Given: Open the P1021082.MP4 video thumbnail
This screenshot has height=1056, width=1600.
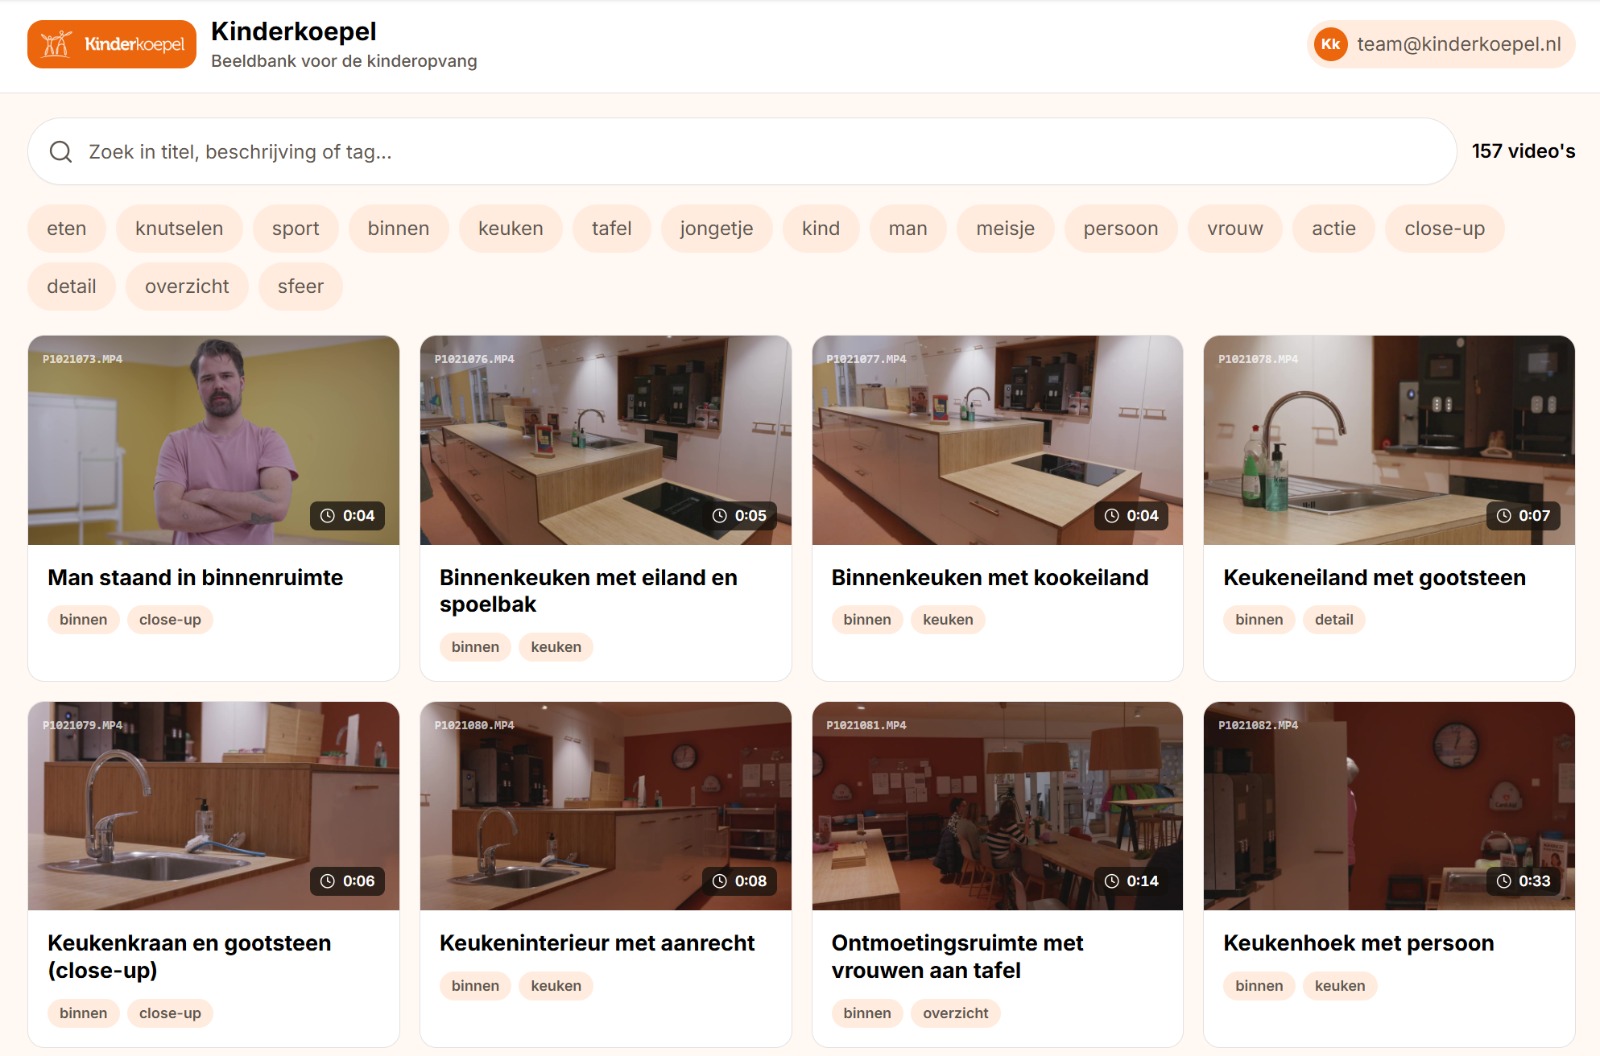Looking at the screenshot, I should pos(1390,806).
